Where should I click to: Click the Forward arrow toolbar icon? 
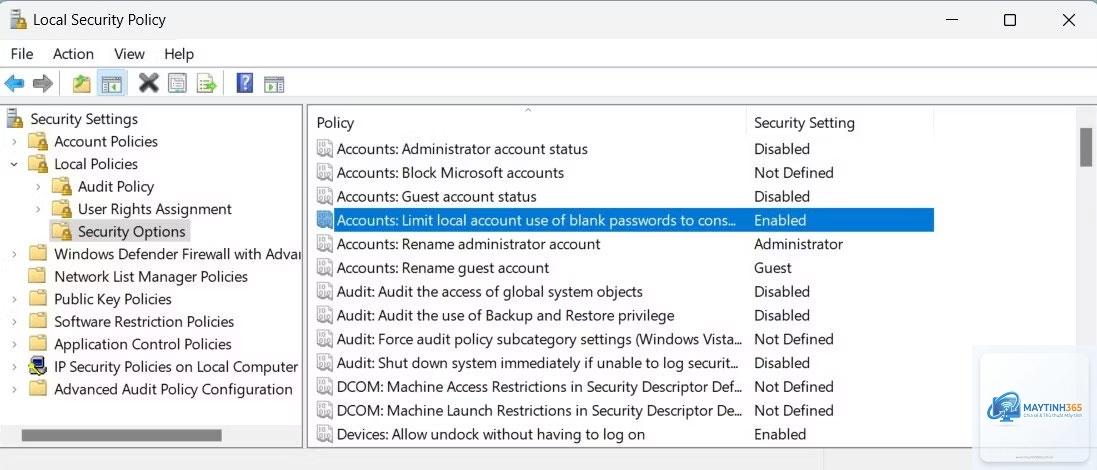43,84
